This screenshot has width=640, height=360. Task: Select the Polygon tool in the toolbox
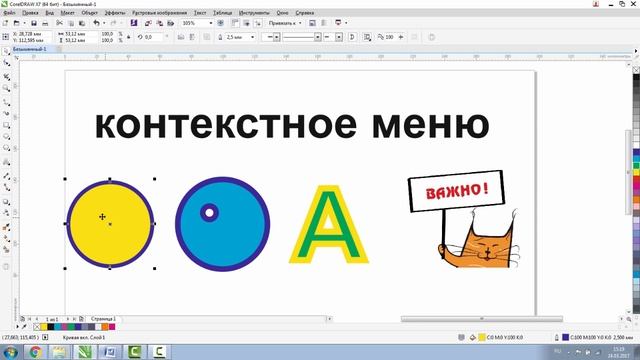pyautogui.click(x=6, y=148)
